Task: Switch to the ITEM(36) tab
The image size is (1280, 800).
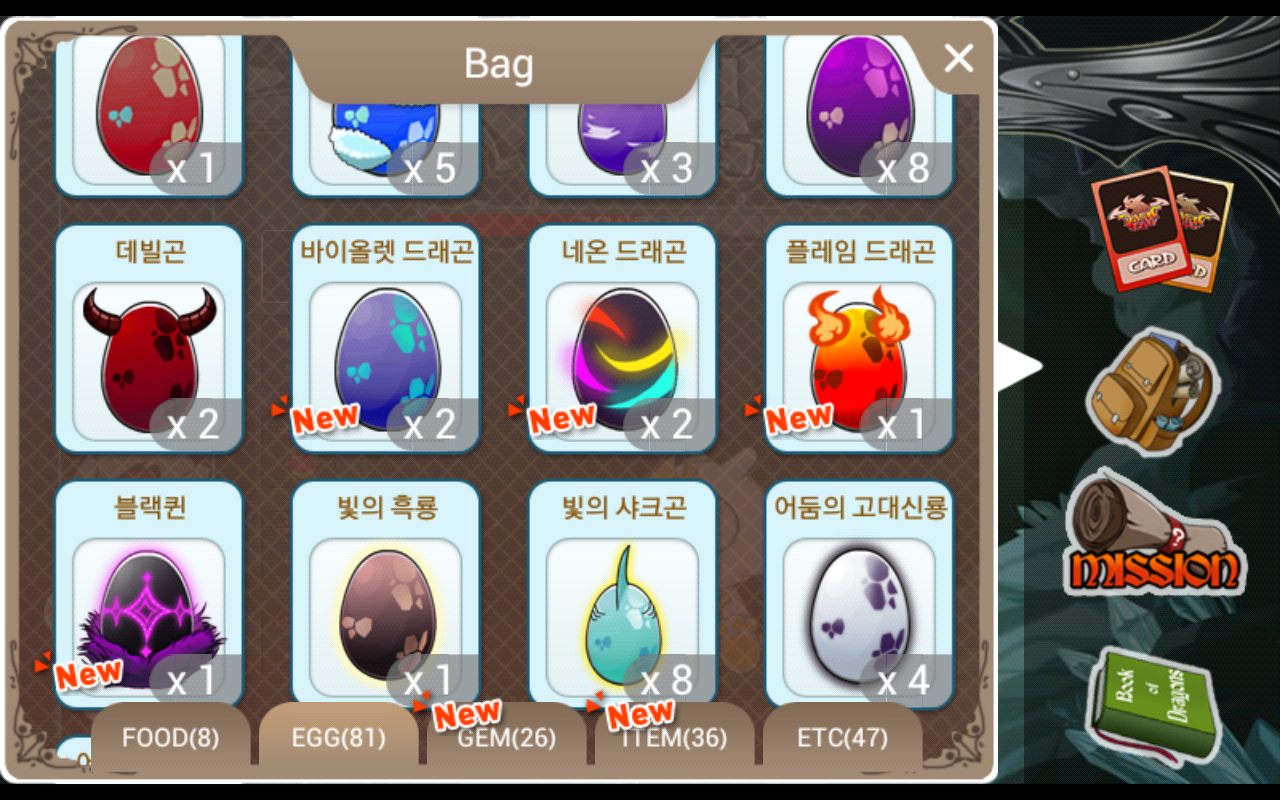Action: (674, 738)
